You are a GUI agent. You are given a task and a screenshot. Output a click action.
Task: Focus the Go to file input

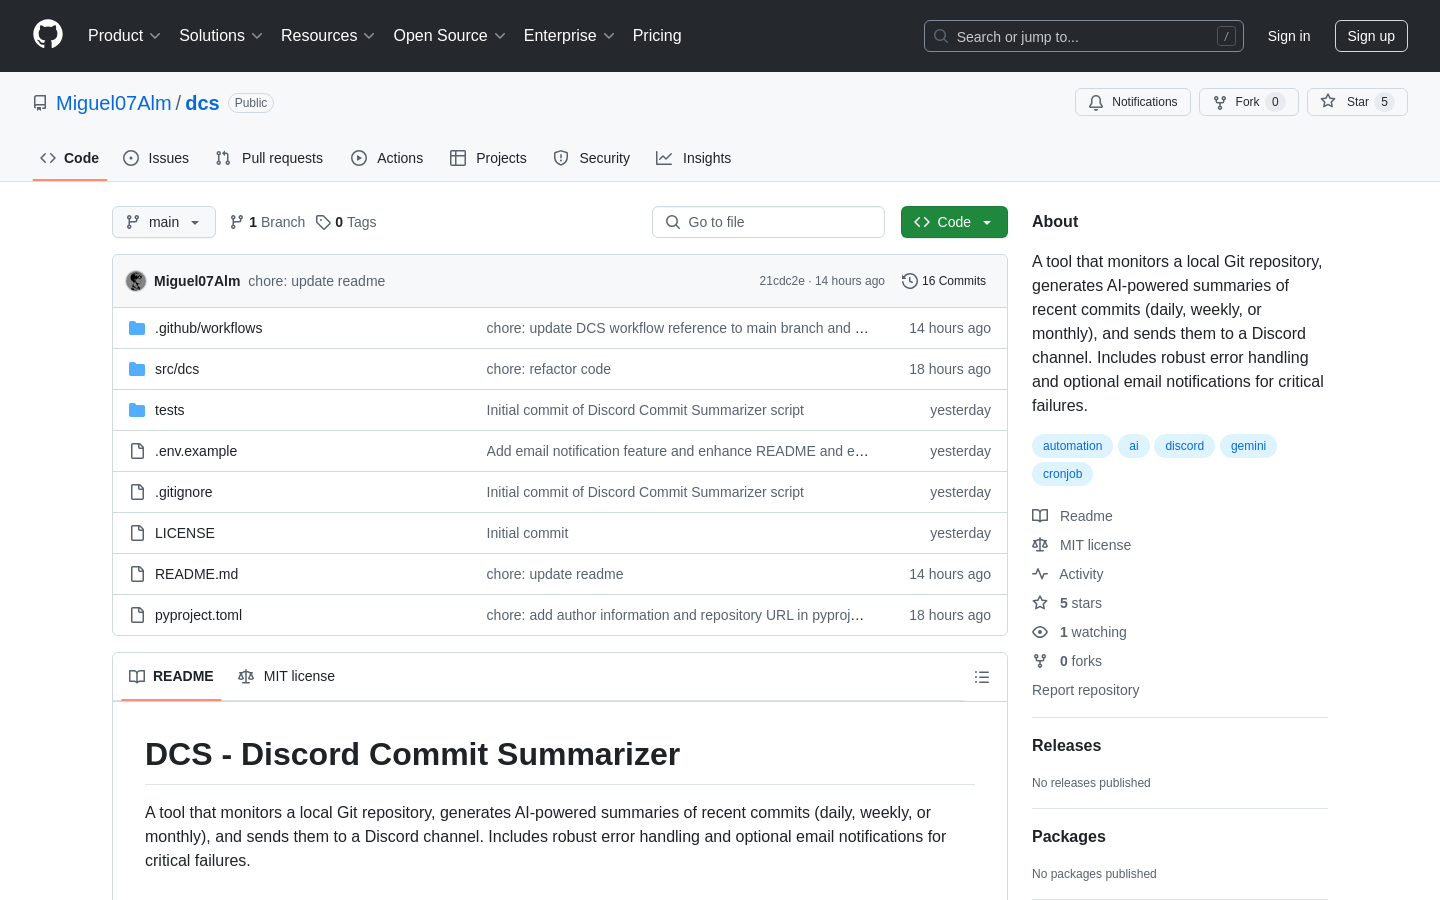[x=768, y=222]
